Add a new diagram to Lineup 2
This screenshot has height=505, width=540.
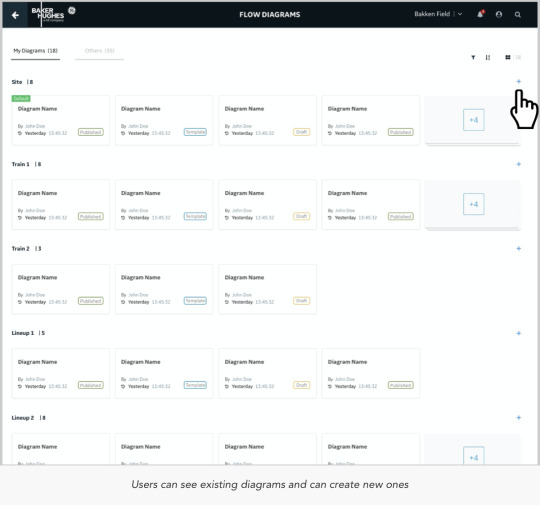coord(519,418)
